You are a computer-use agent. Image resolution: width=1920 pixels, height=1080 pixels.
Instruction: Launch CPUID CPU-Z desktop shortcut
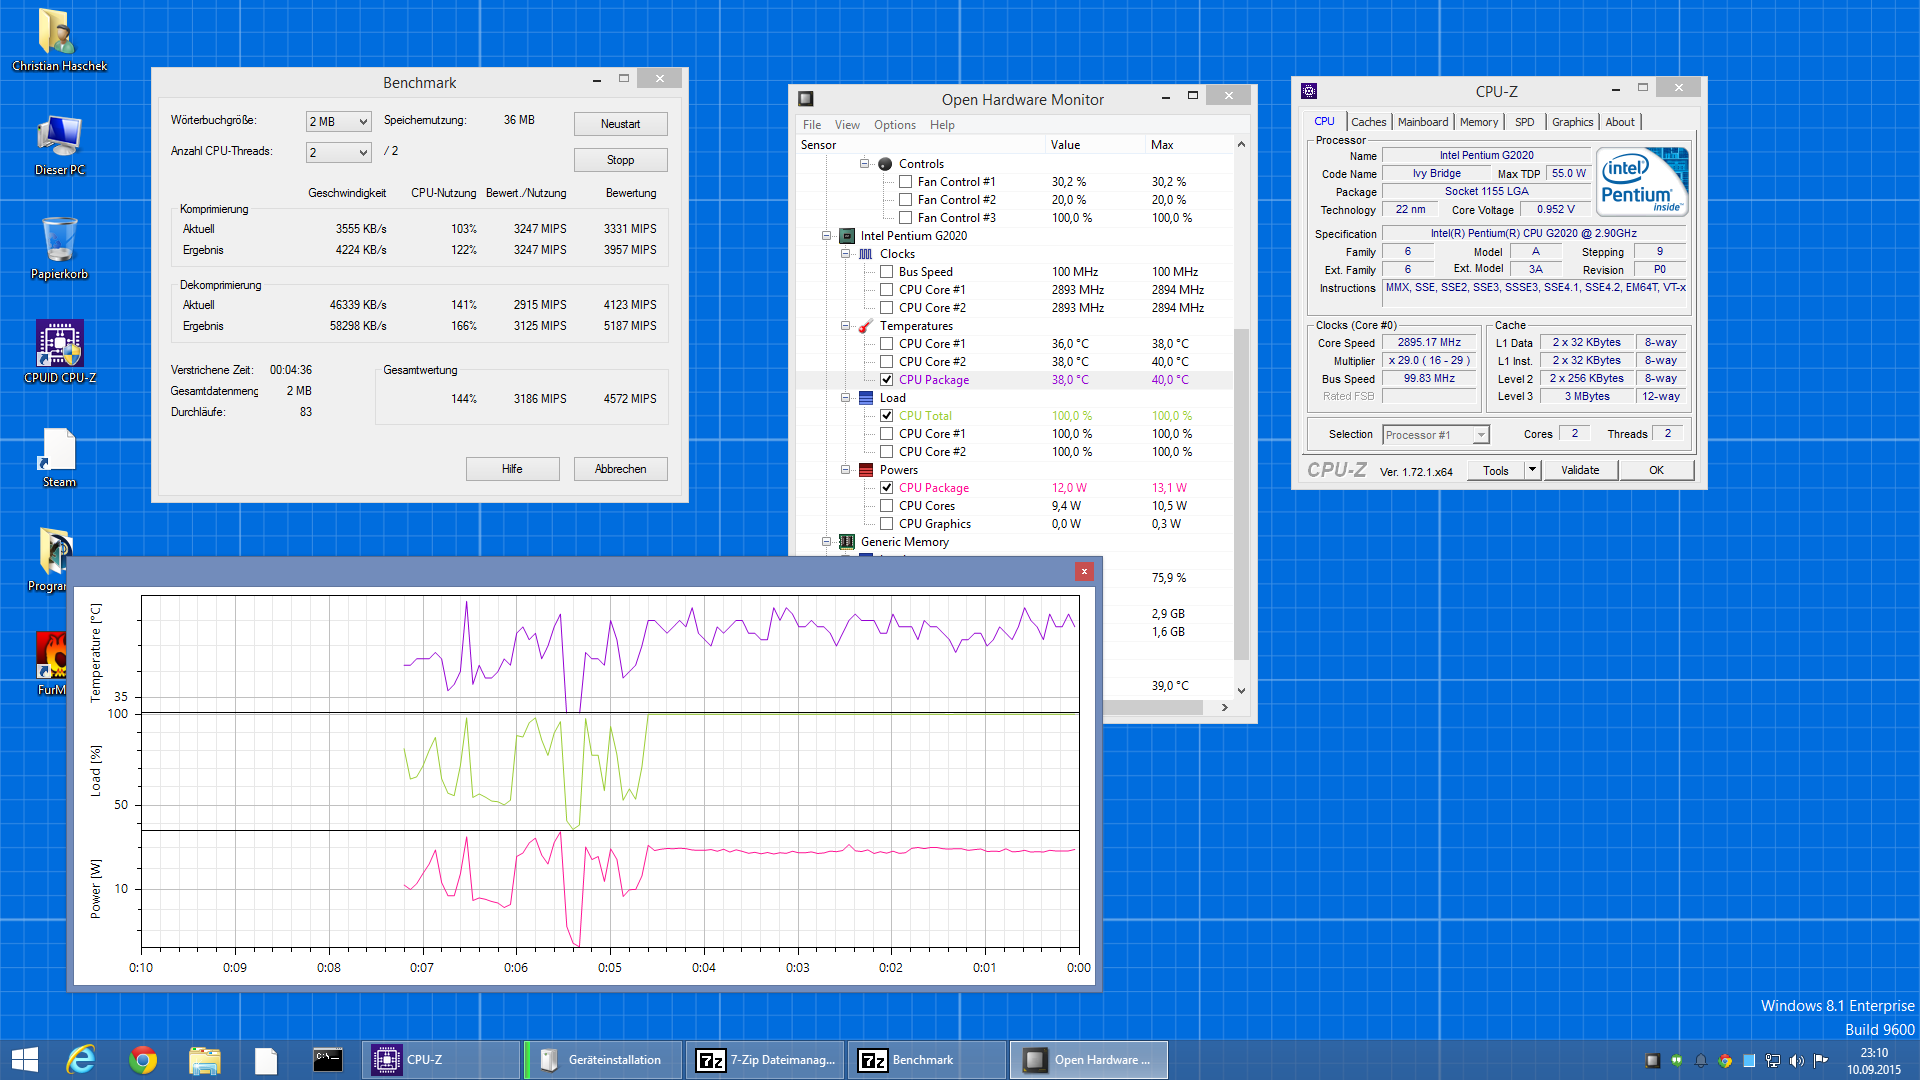(x=59, y=352)
